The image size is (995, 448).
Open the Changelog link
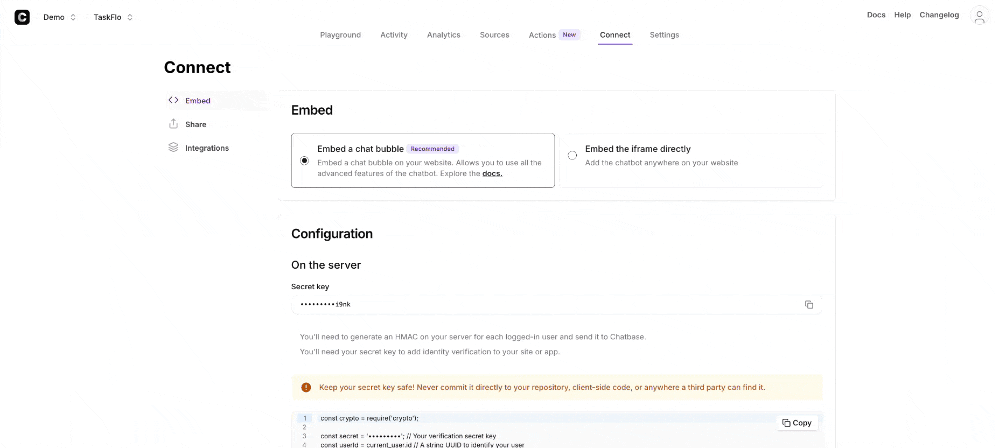click(x=939, y=15)
